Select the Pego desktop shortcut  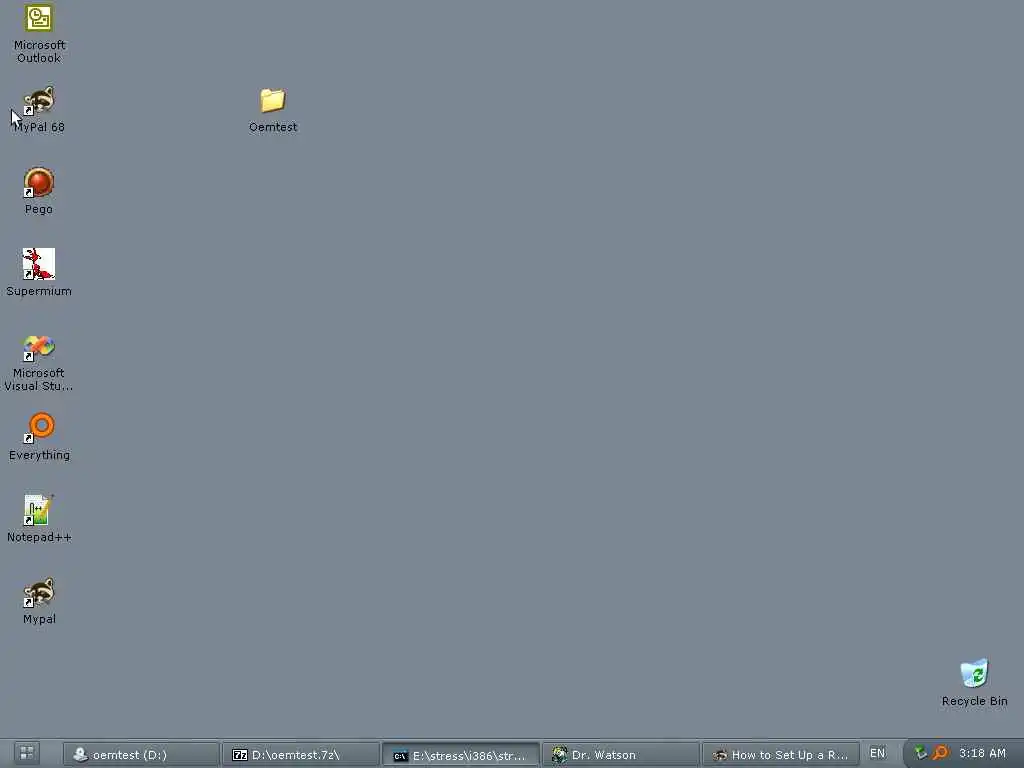tap(39, 191)
